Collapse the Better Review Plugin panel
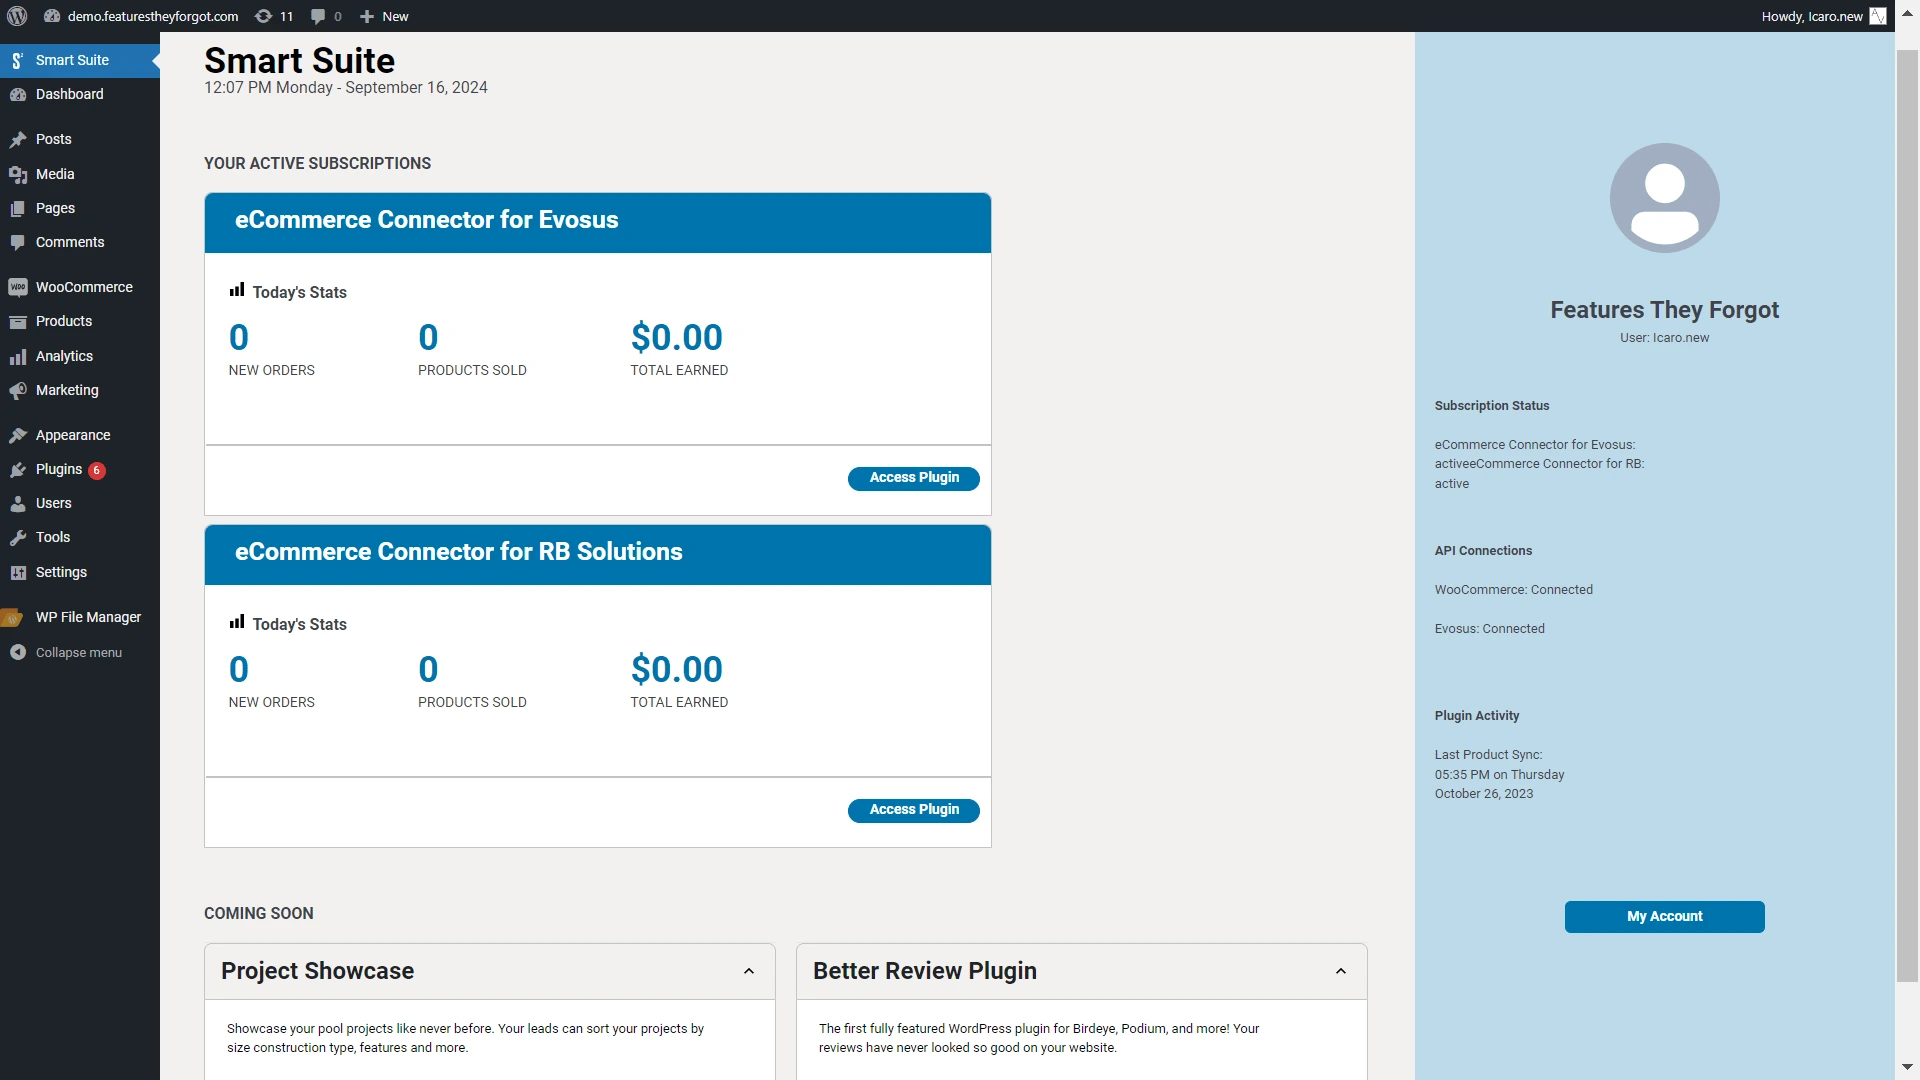The height and width of the screenshot is (1080, 1920). [1340, 971]
